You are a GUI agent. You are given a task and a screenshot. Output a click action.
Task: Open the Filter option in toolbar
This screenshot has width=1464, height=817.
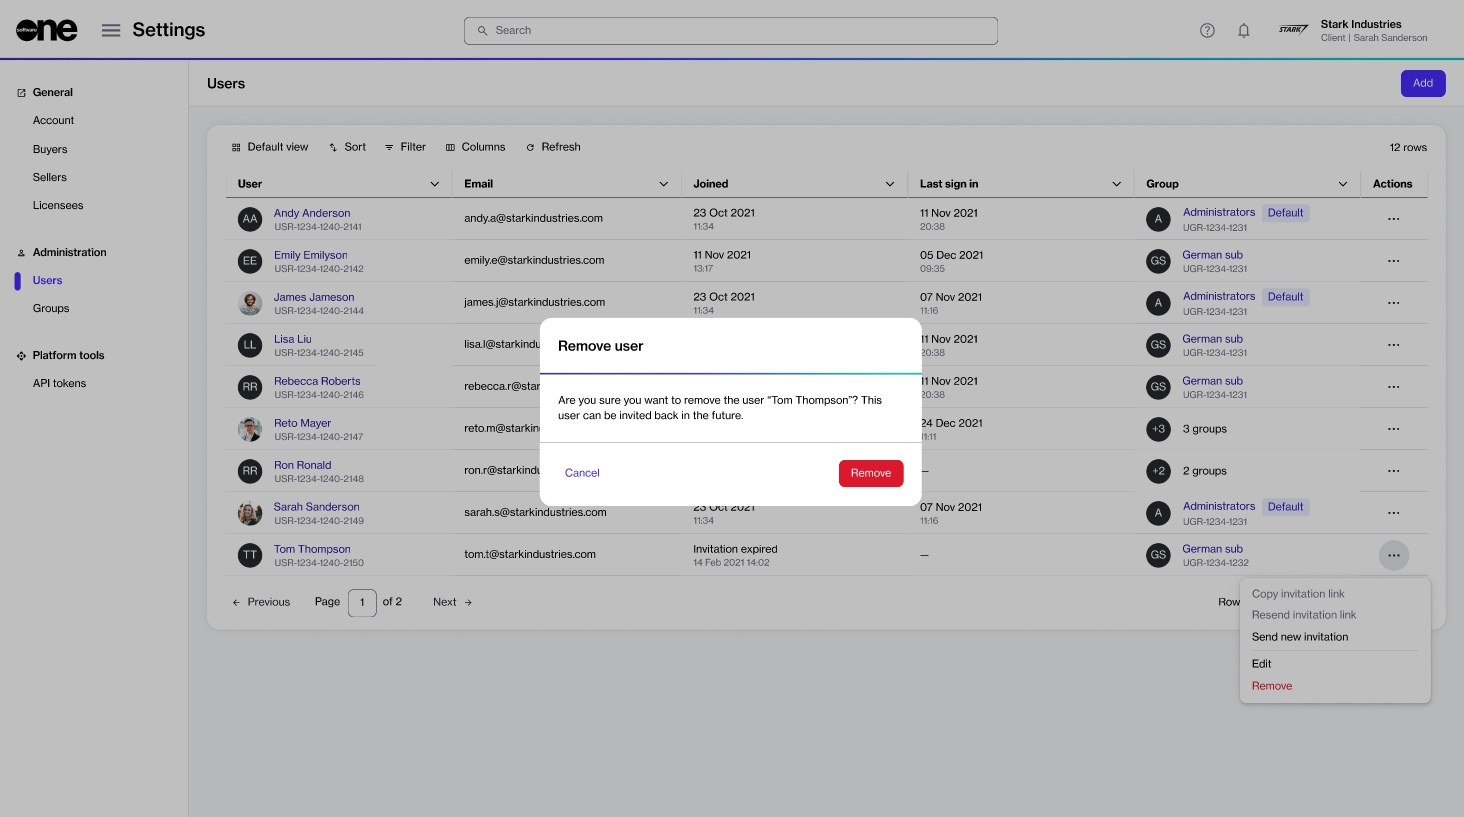[405, 147]
